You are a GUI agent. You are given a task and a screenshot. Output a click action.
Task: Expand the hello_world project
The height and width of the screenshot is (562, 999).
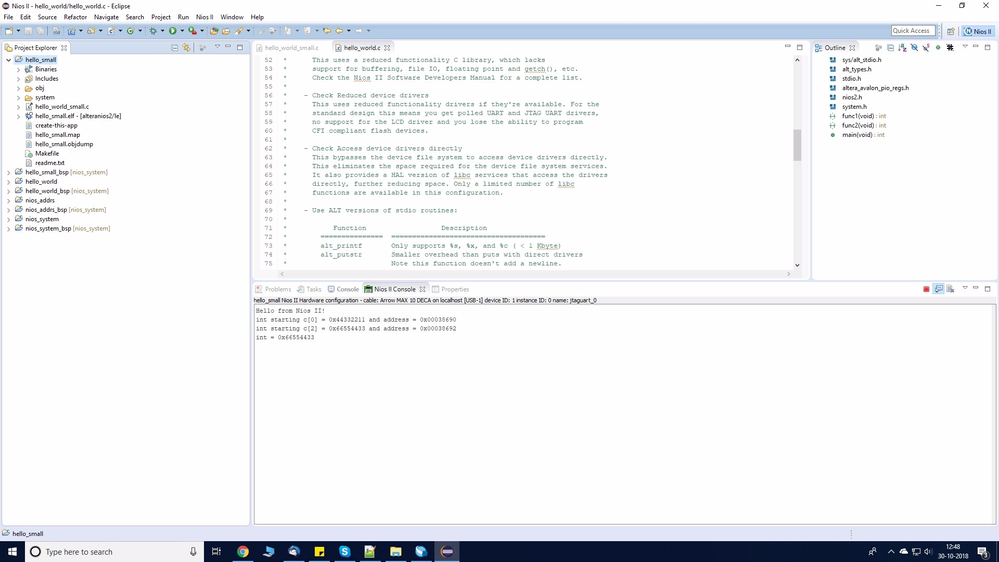[x=8, y=182]
